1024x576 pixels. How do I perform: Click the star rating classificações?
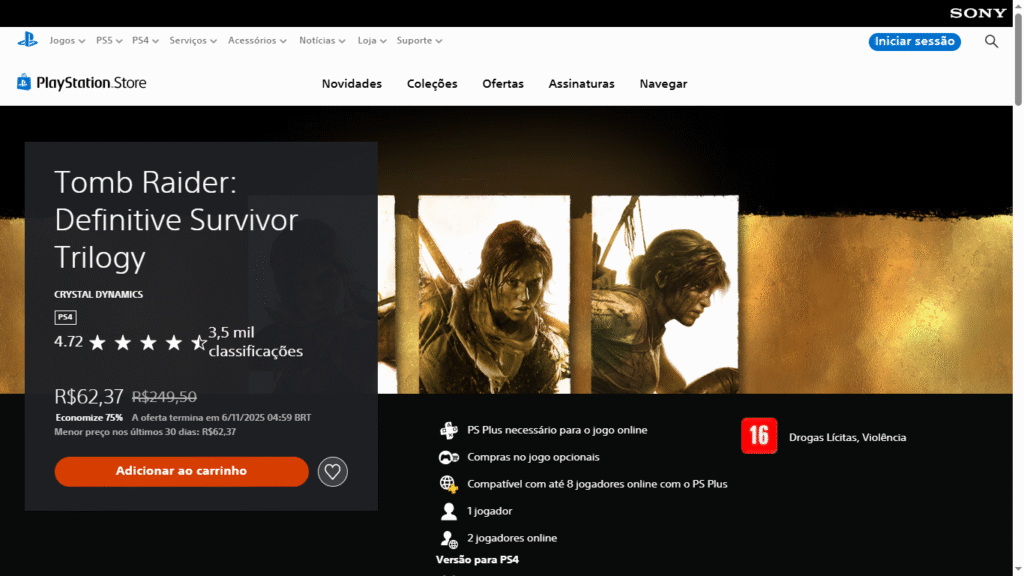click(x=148, y=343)
